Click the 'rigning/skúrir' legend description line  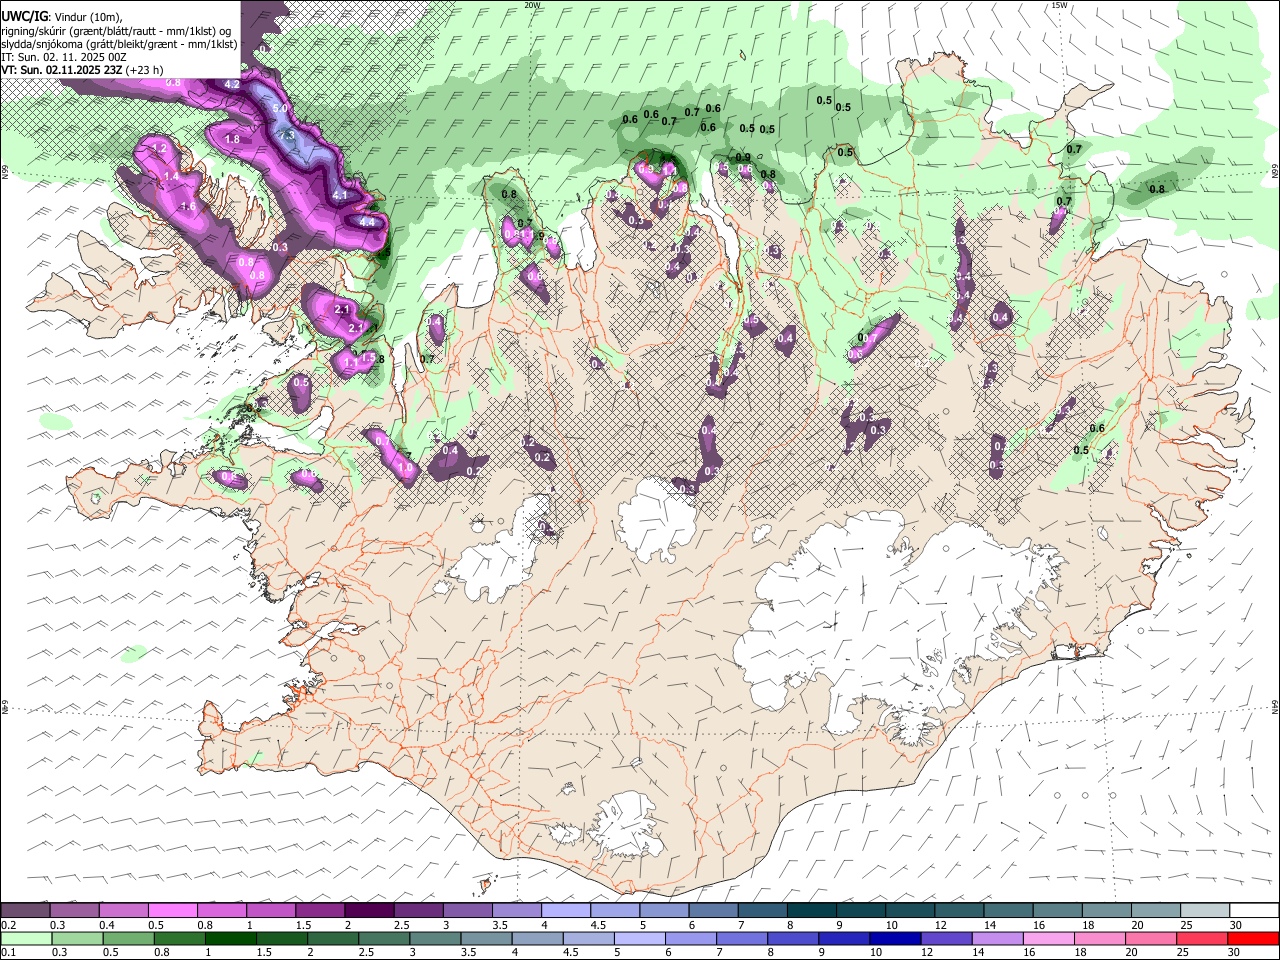pyautogui.click(x=117, y=31)
